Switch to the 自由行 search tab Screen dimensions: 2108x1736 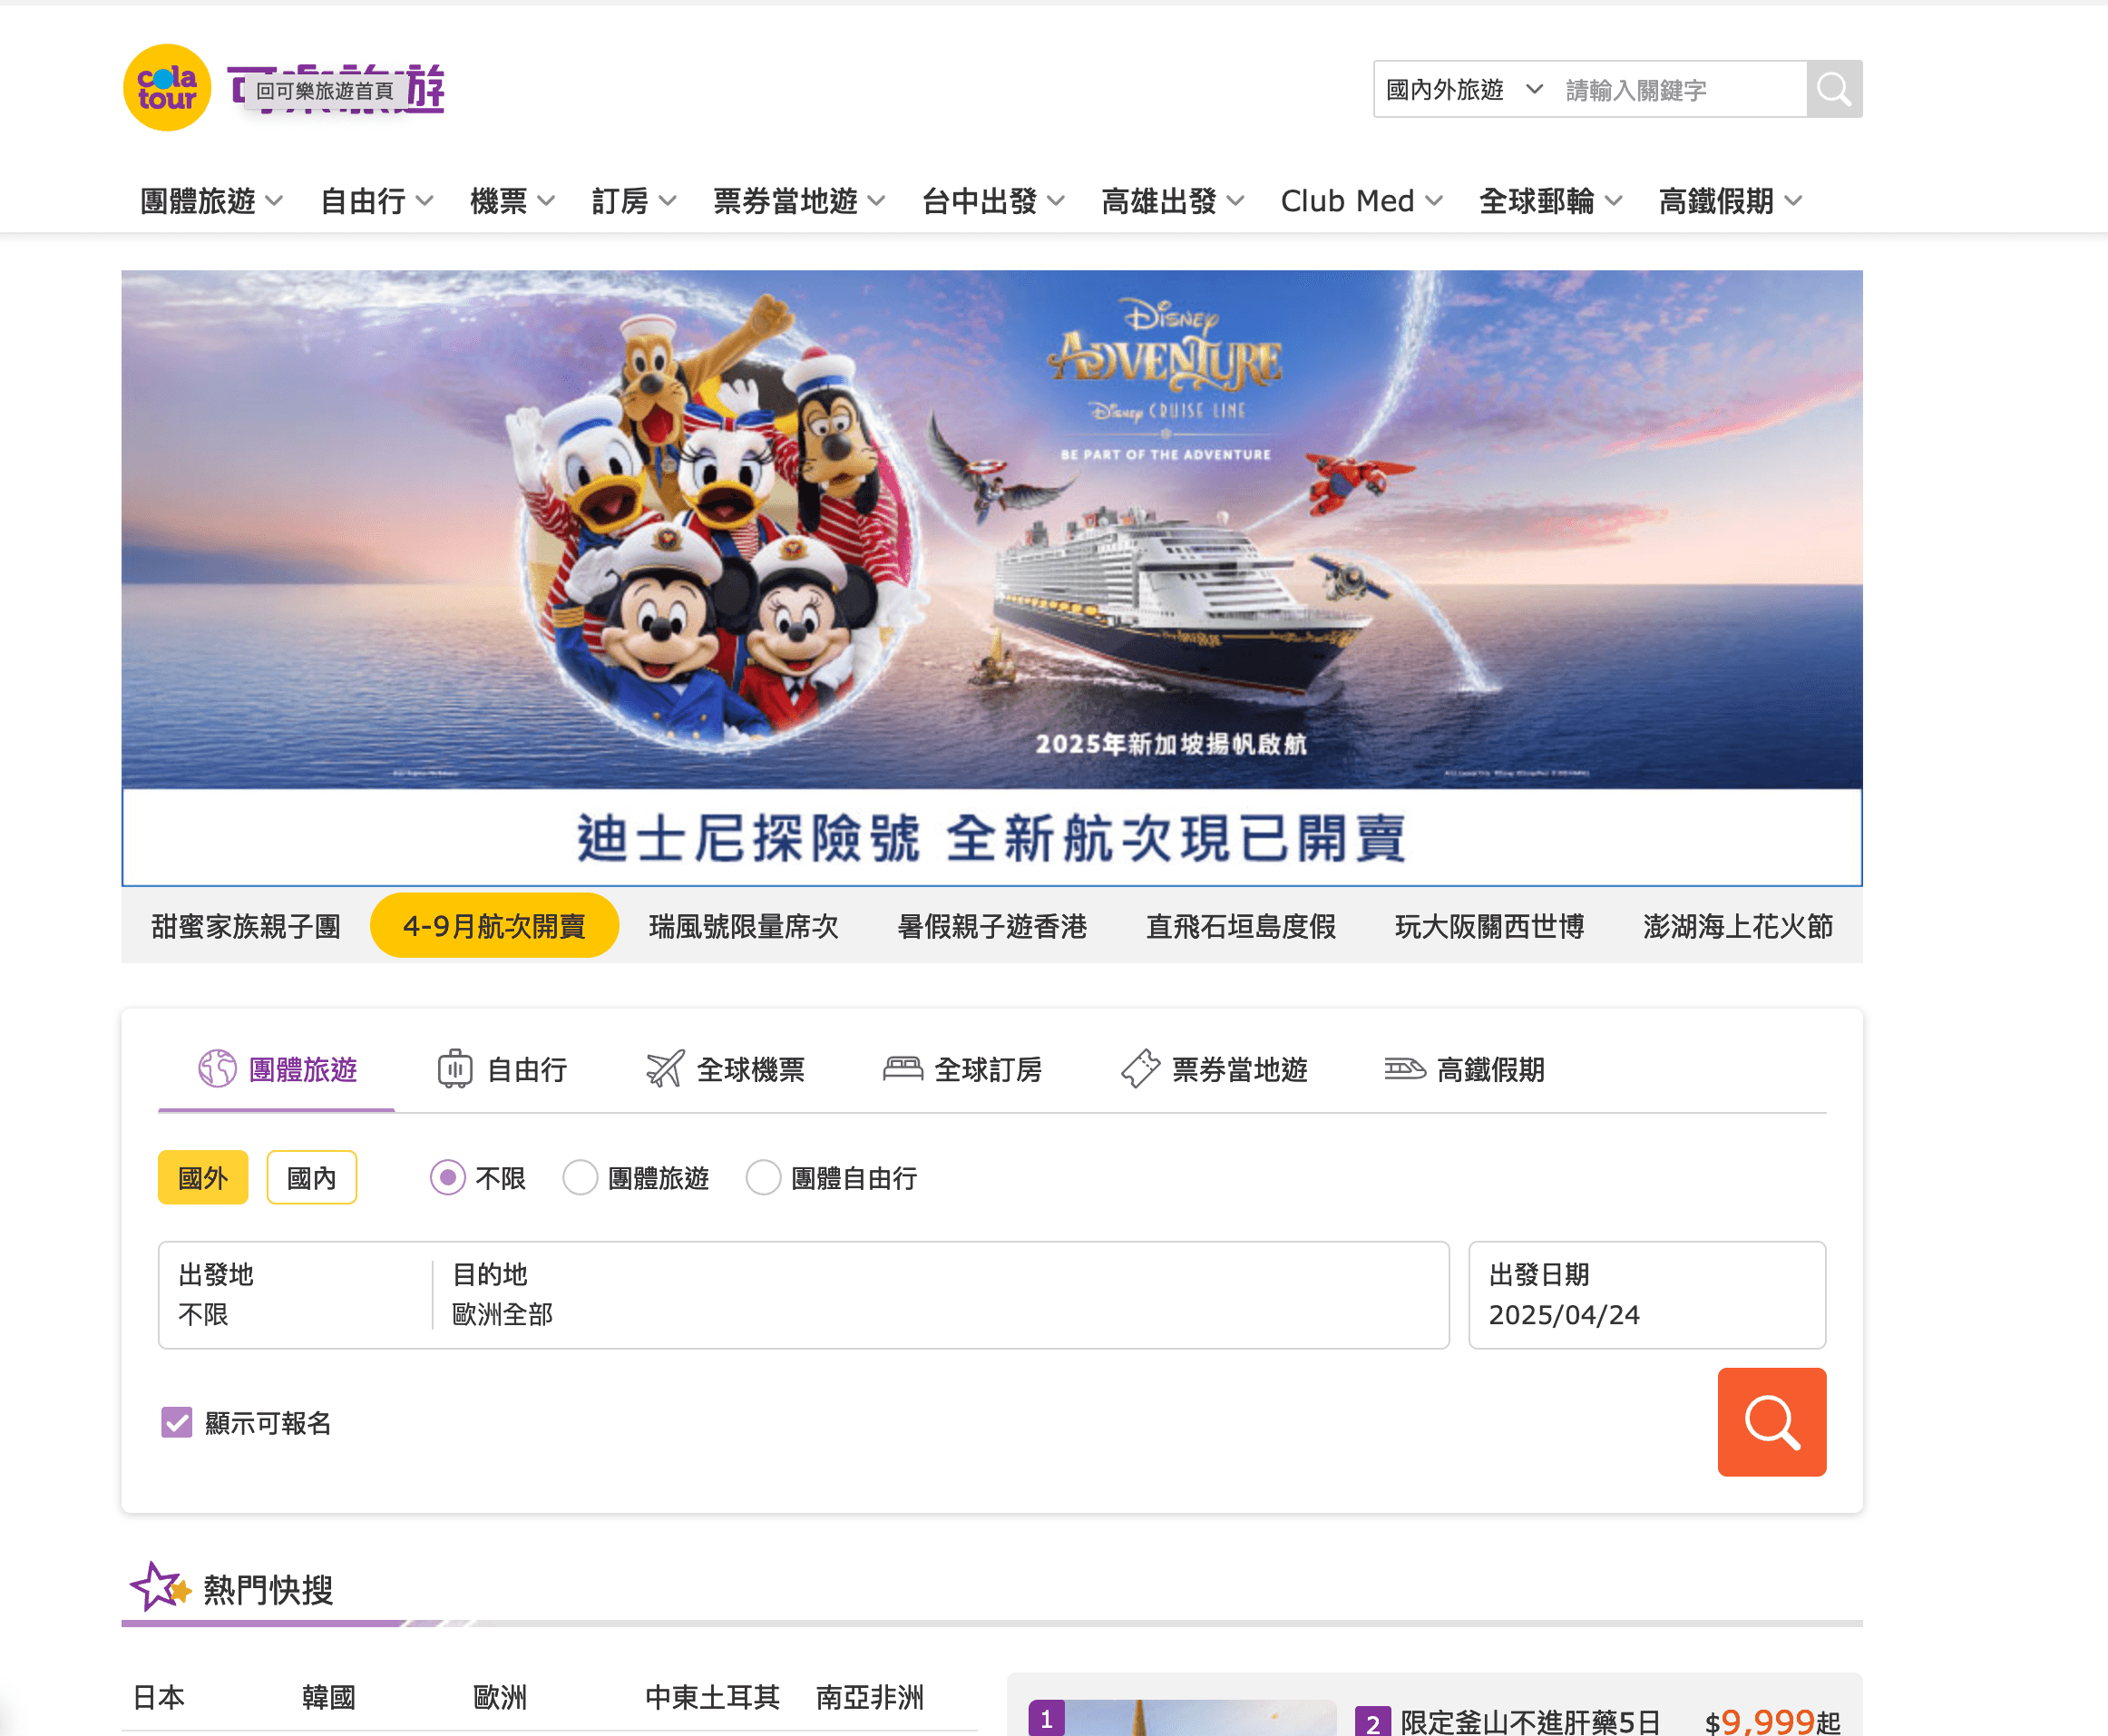point(503,1068)
